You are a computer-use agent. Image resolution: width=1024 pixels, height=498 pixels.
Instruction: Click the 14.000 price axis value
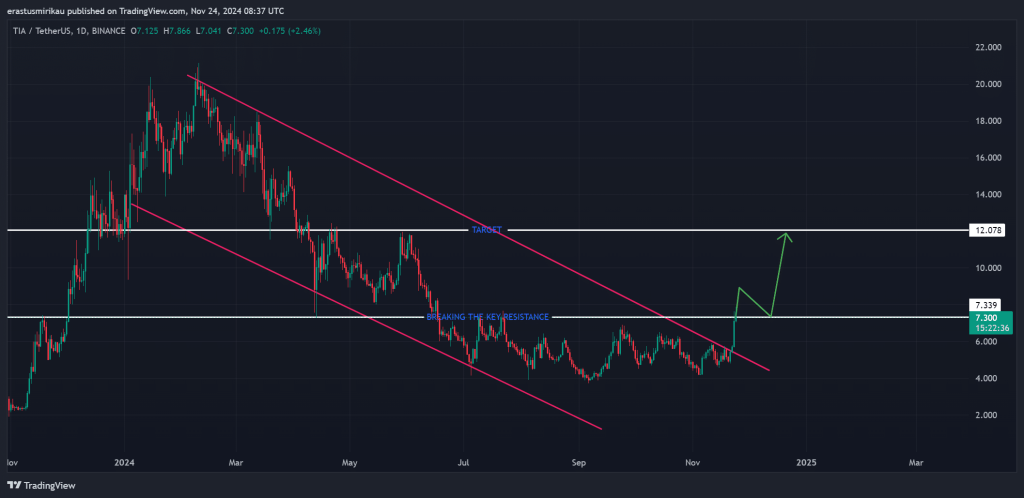[x=987, y=195]
